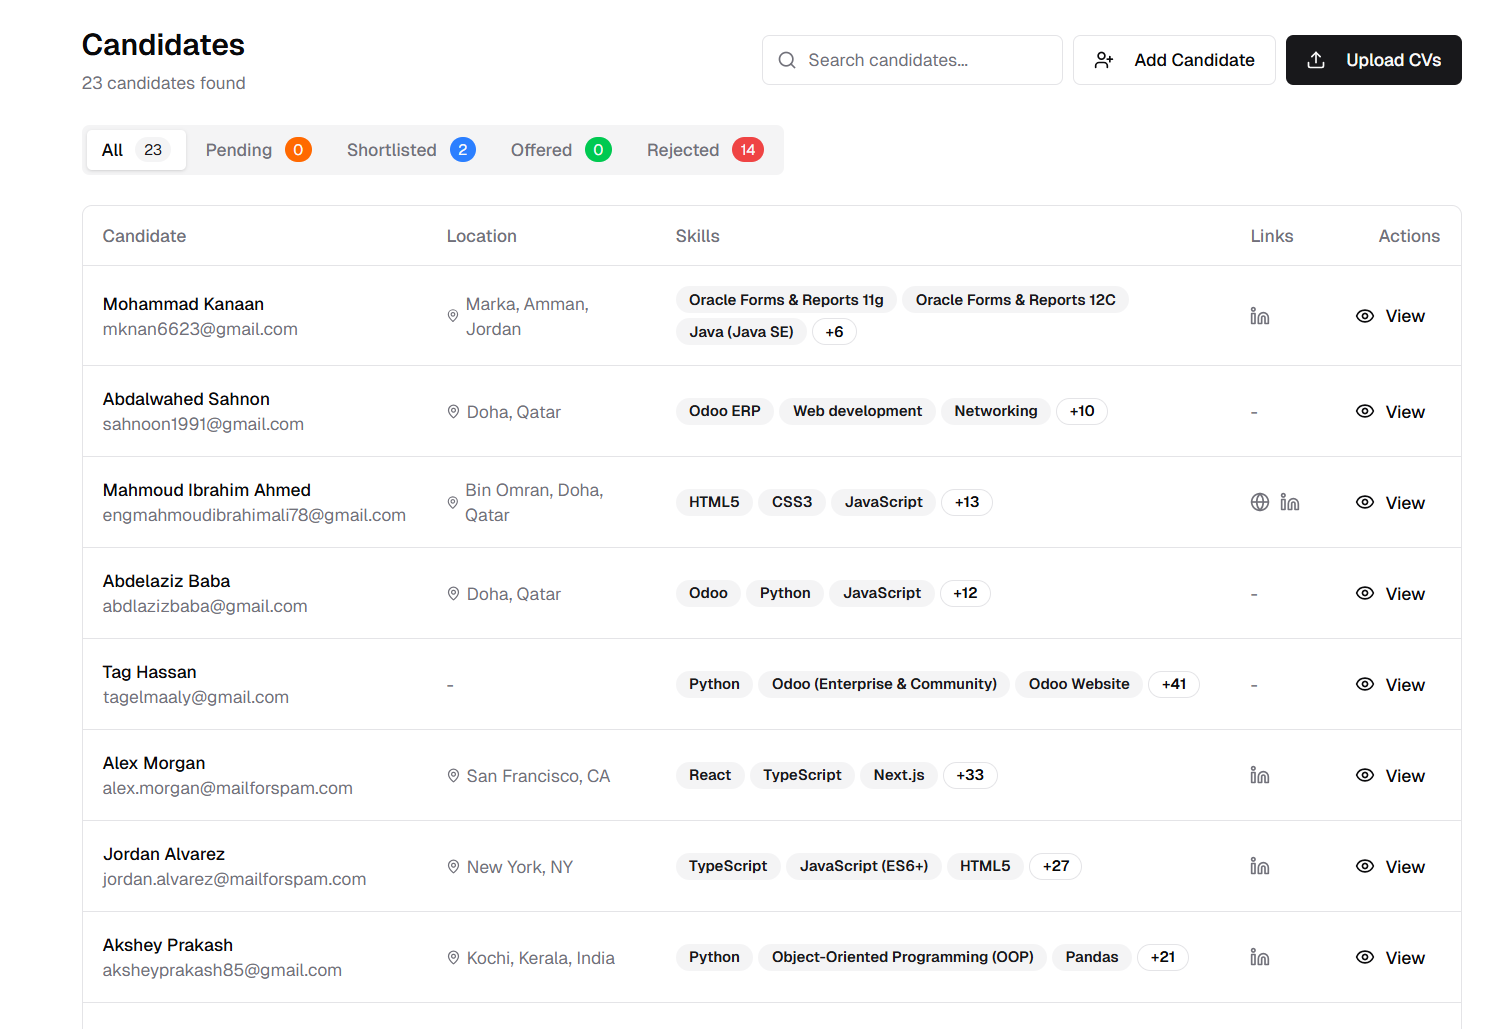
Task: Click the location pin beside Doha, Qatar for Abdelaziz Baba
Action: tap(453, 593)
